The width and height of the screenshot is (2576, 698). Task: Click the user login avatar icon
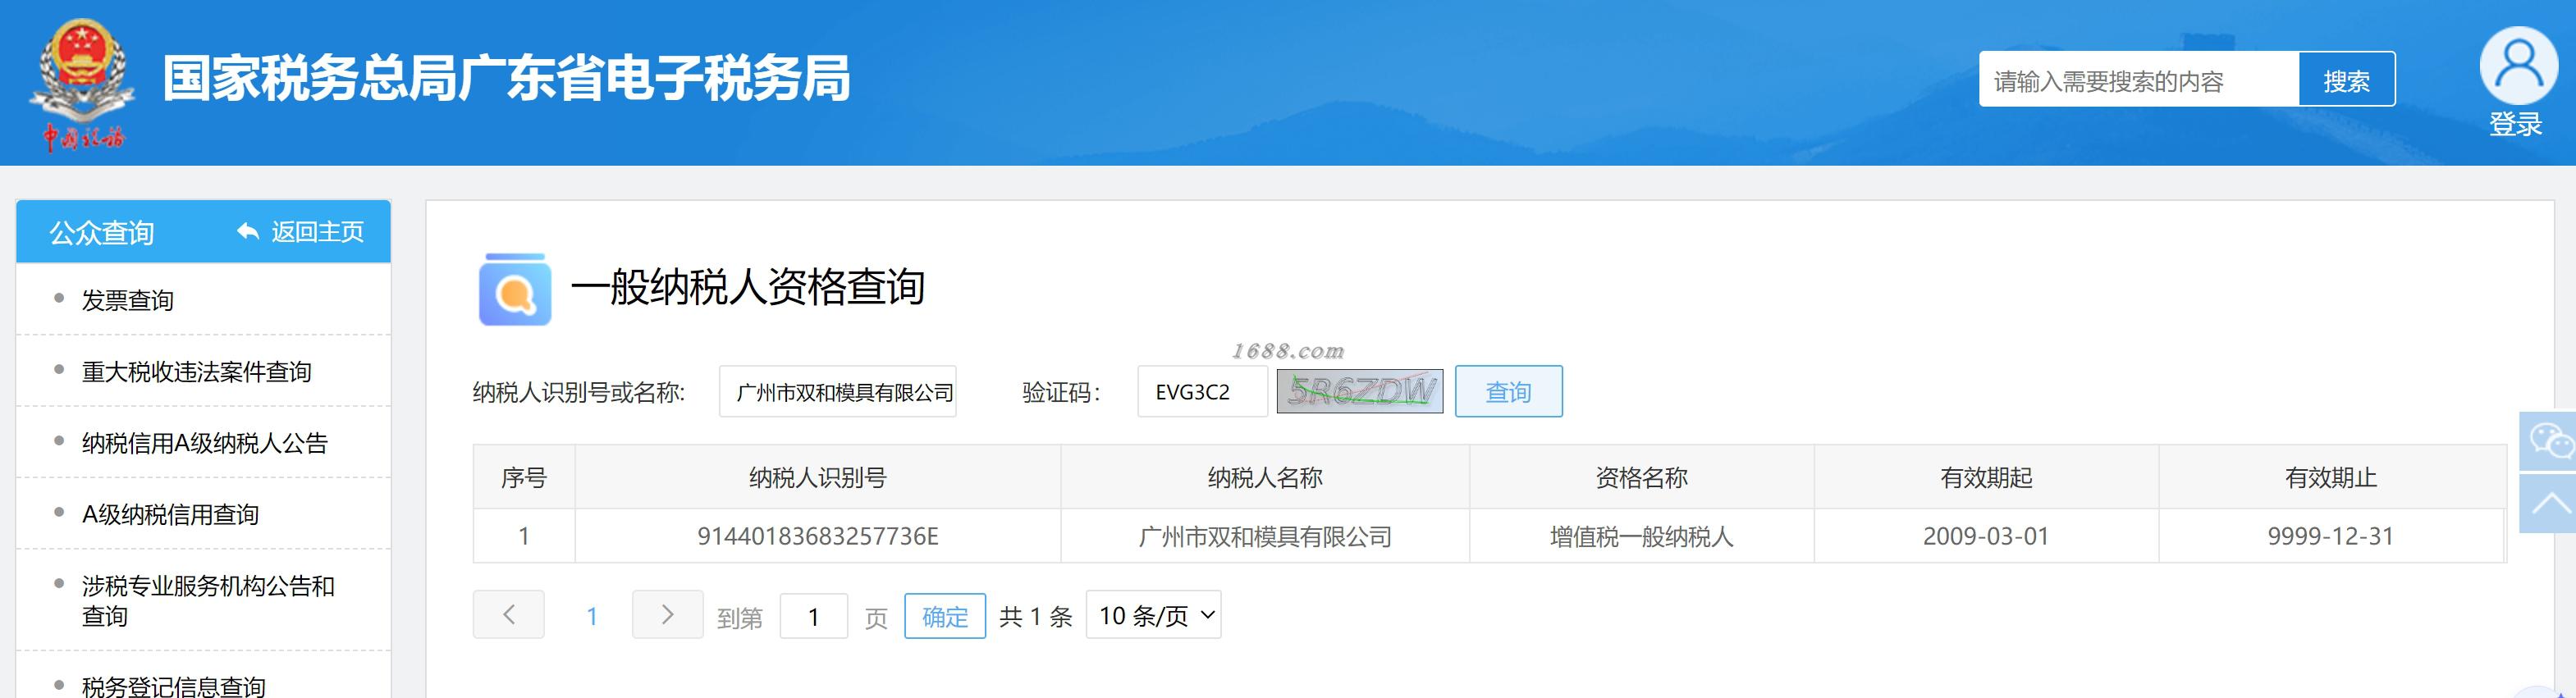tap(2518, 66)
